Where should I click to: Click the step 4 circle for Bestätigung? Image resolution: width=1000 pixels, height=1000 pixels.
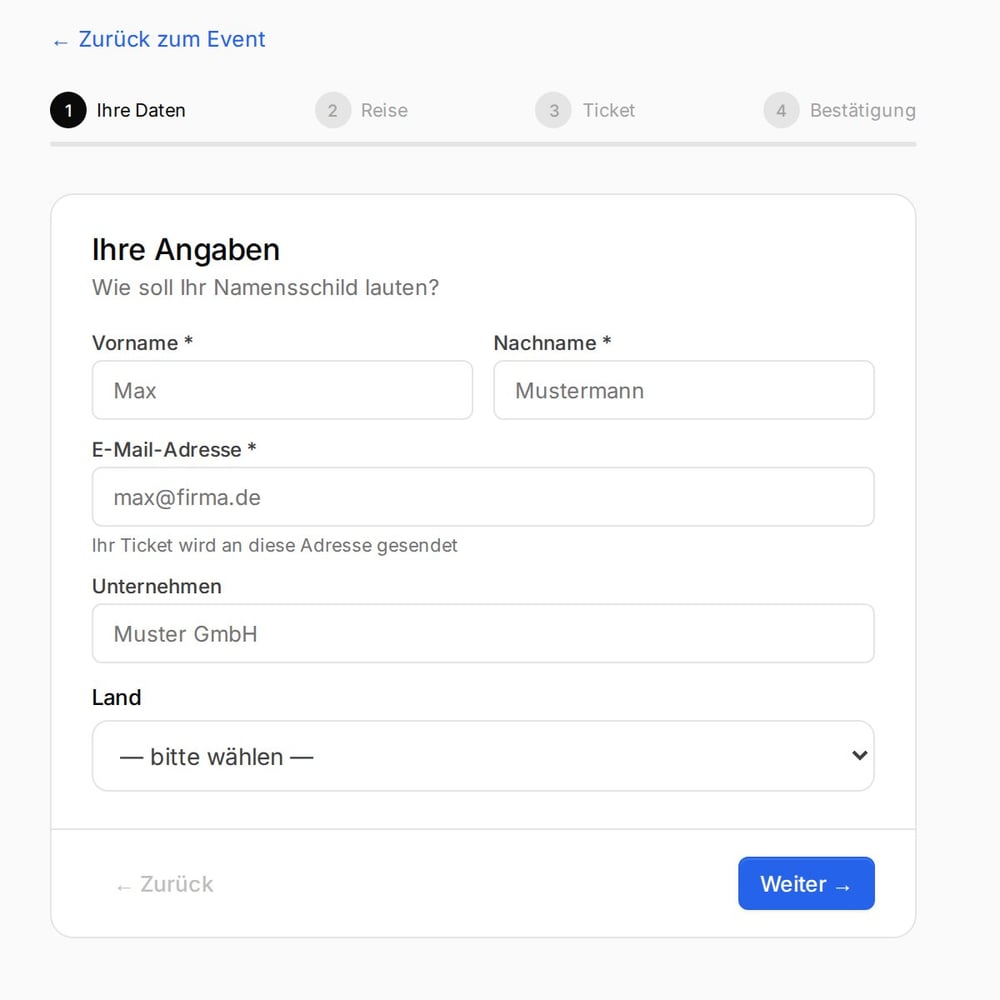(781, 110)
